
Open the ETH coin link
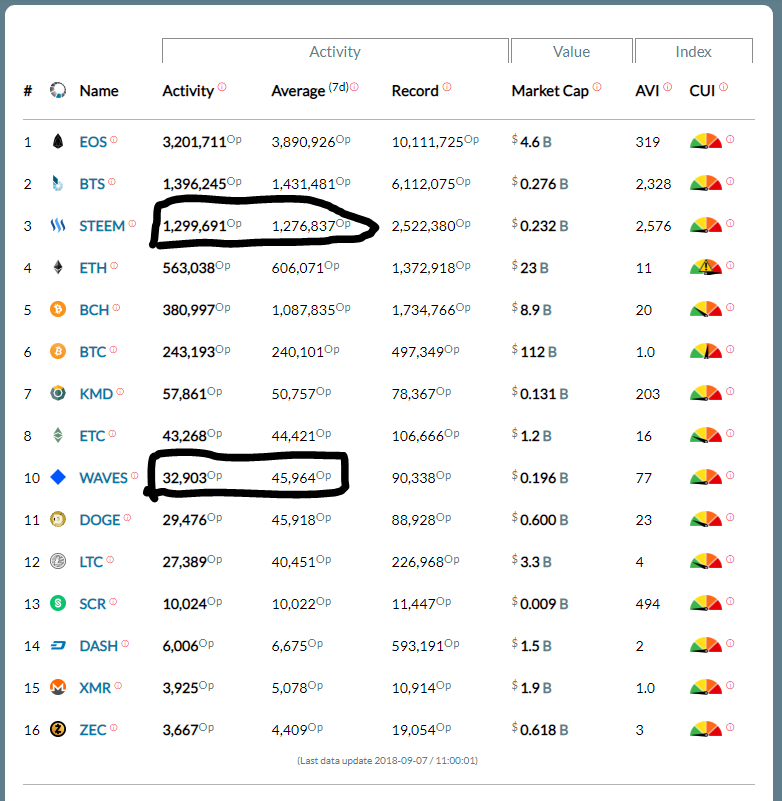pos(93,268)
